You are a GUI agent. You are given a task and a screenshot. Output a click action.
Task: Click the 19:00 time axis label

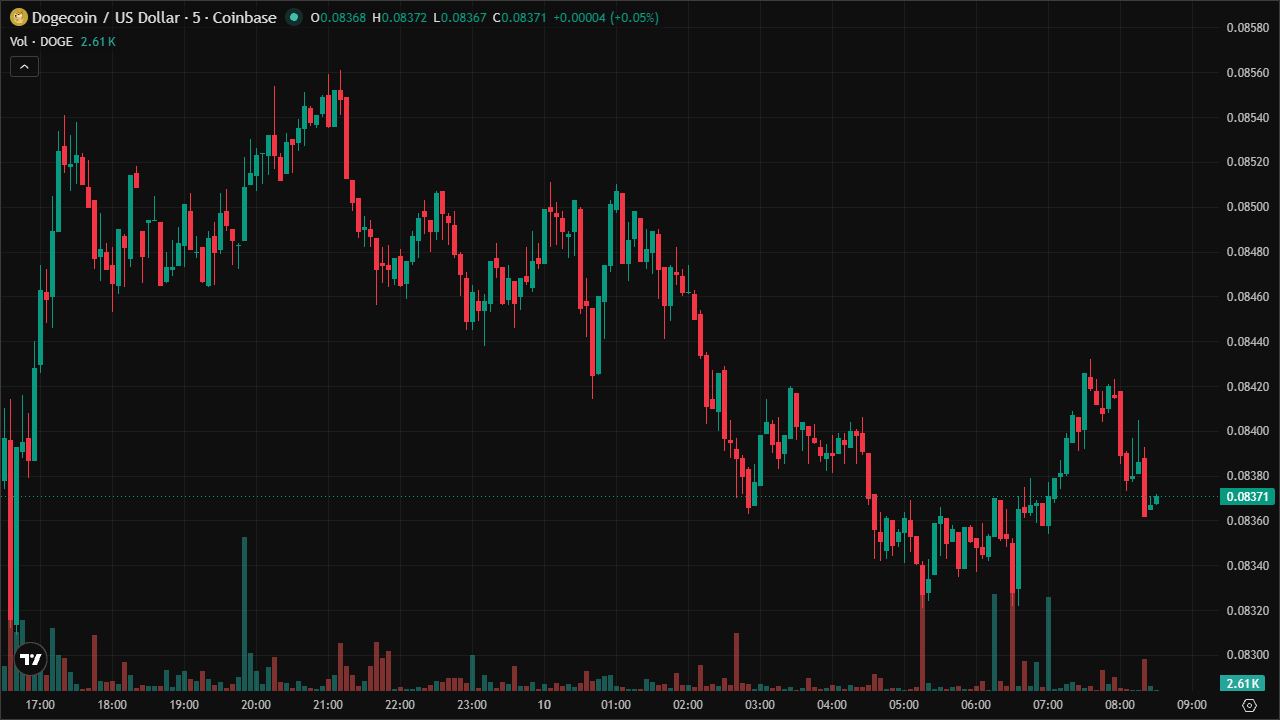pyautogui.click(x=184, y=705)
